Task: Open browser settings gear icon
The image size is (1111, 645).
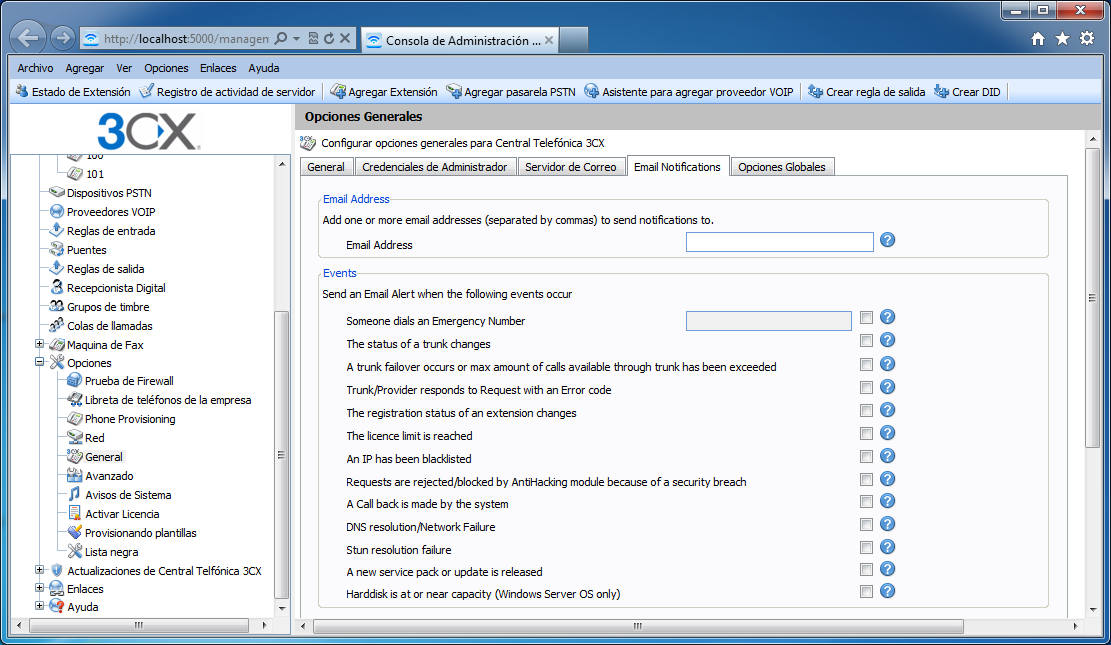Action: tap(1087, 39)
